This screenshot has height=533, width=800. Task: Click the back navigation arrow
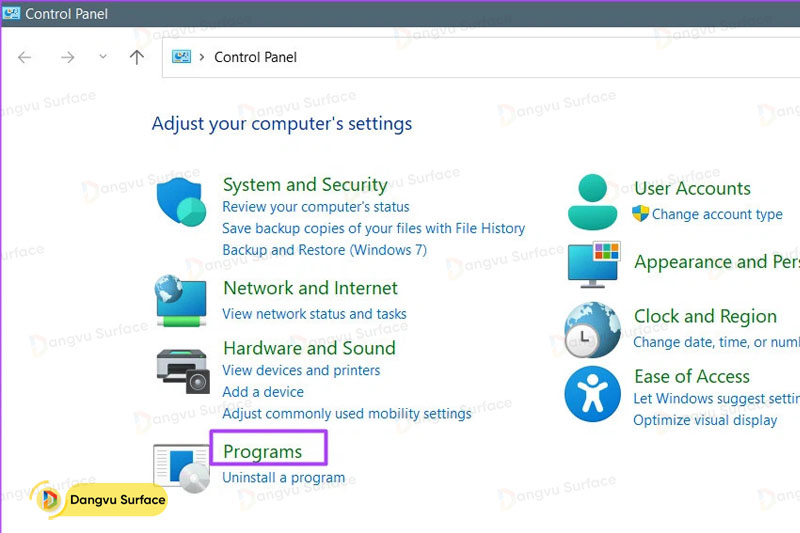(x=24, y=57)
